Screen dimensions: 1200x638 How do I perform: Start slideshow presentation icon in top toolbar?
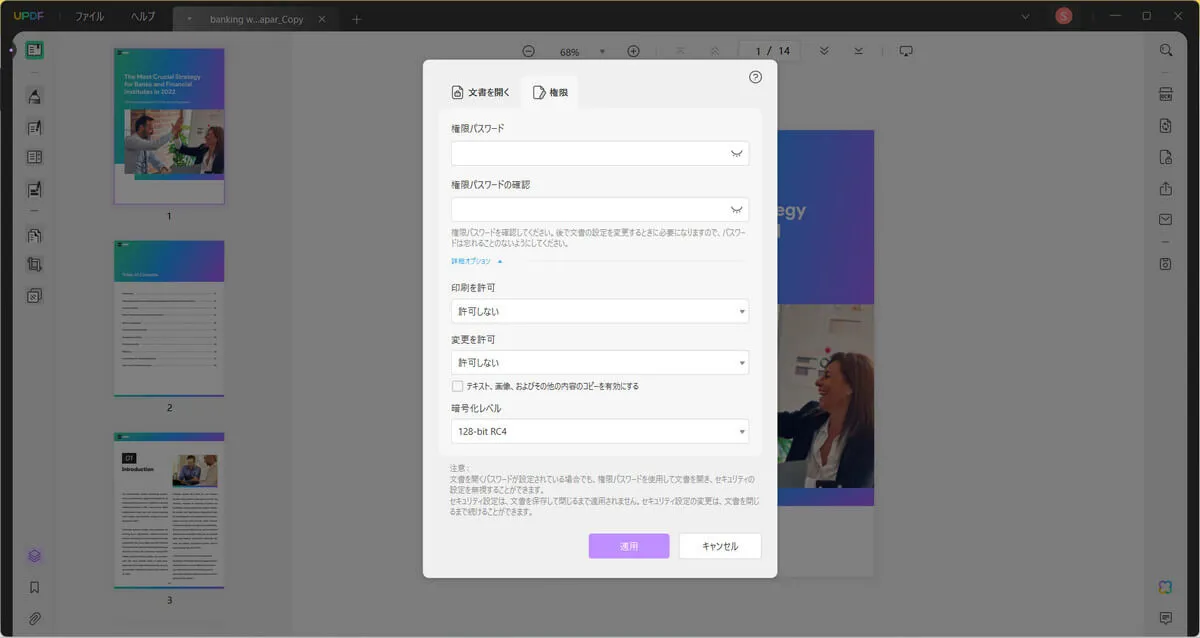(906, 51)
